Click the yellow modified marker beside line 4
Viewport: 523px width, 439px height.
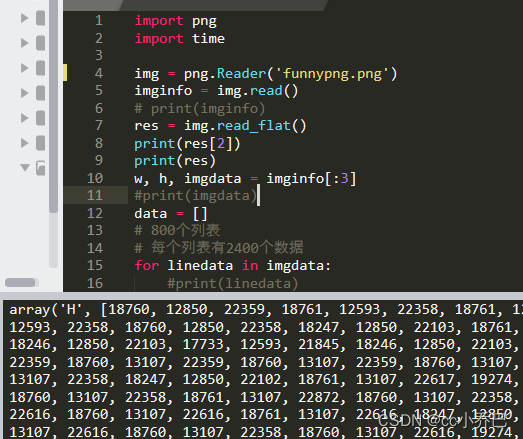tap(65, 73)
